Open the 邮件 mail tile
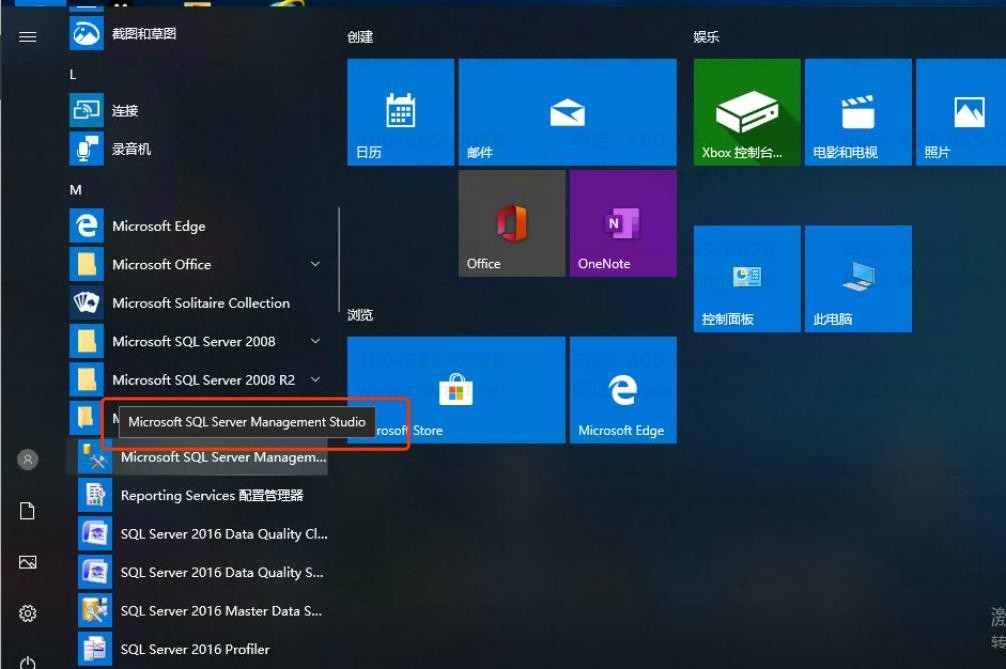Viewport: 1006px width, 669px height. point(567,112)
